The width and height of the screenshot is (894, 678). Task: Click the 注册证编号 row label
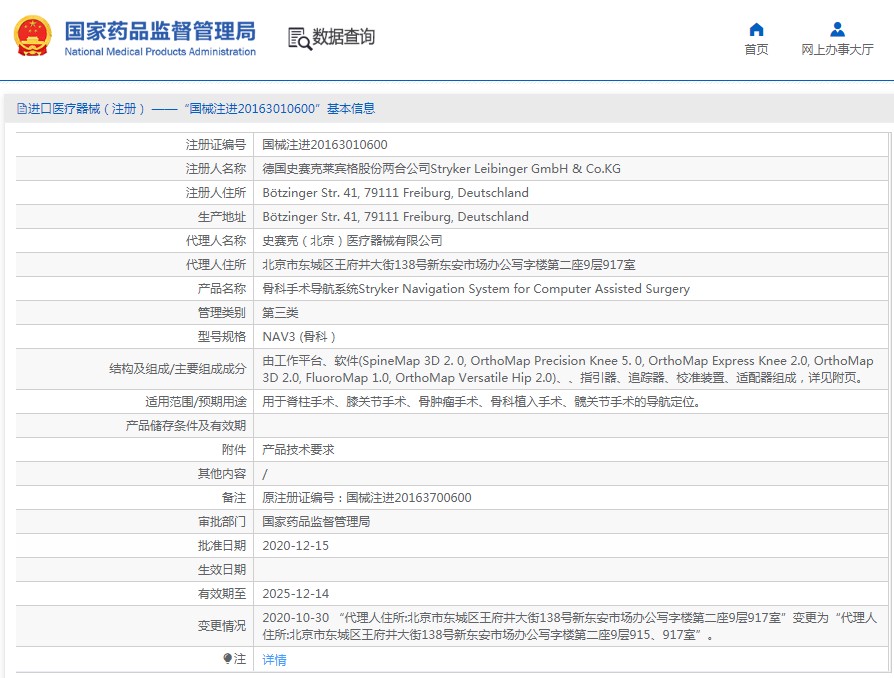point(216,145)
